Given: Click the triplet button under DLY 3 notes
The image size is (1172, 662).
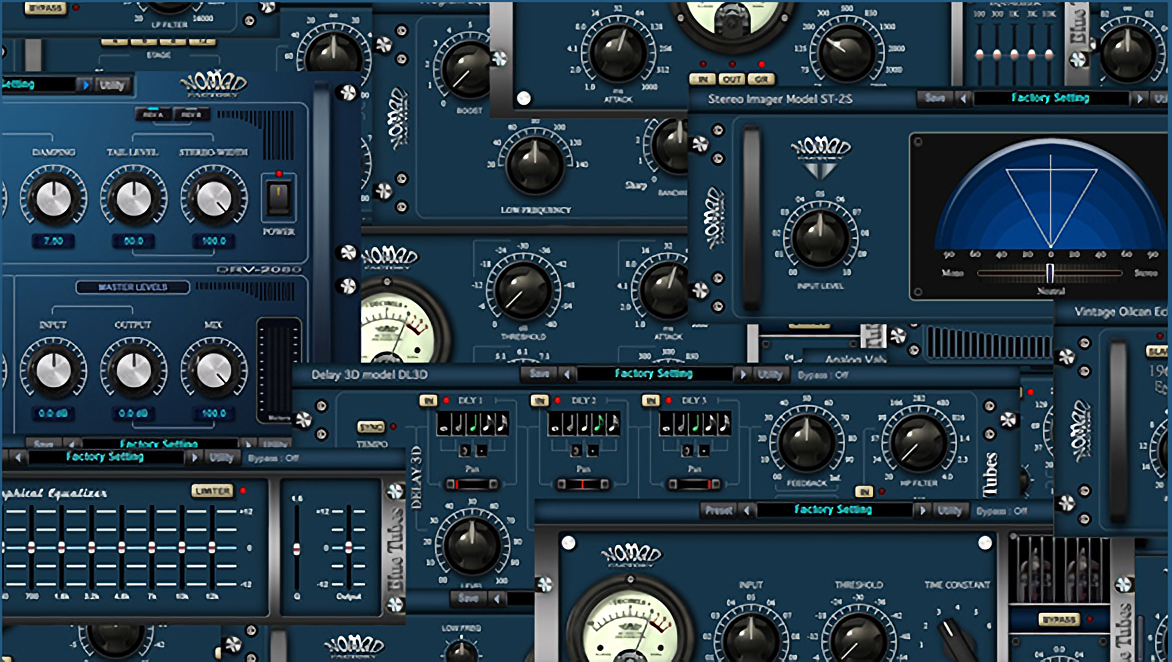Looking at the screenshot, I should click(x=688, y=451).
